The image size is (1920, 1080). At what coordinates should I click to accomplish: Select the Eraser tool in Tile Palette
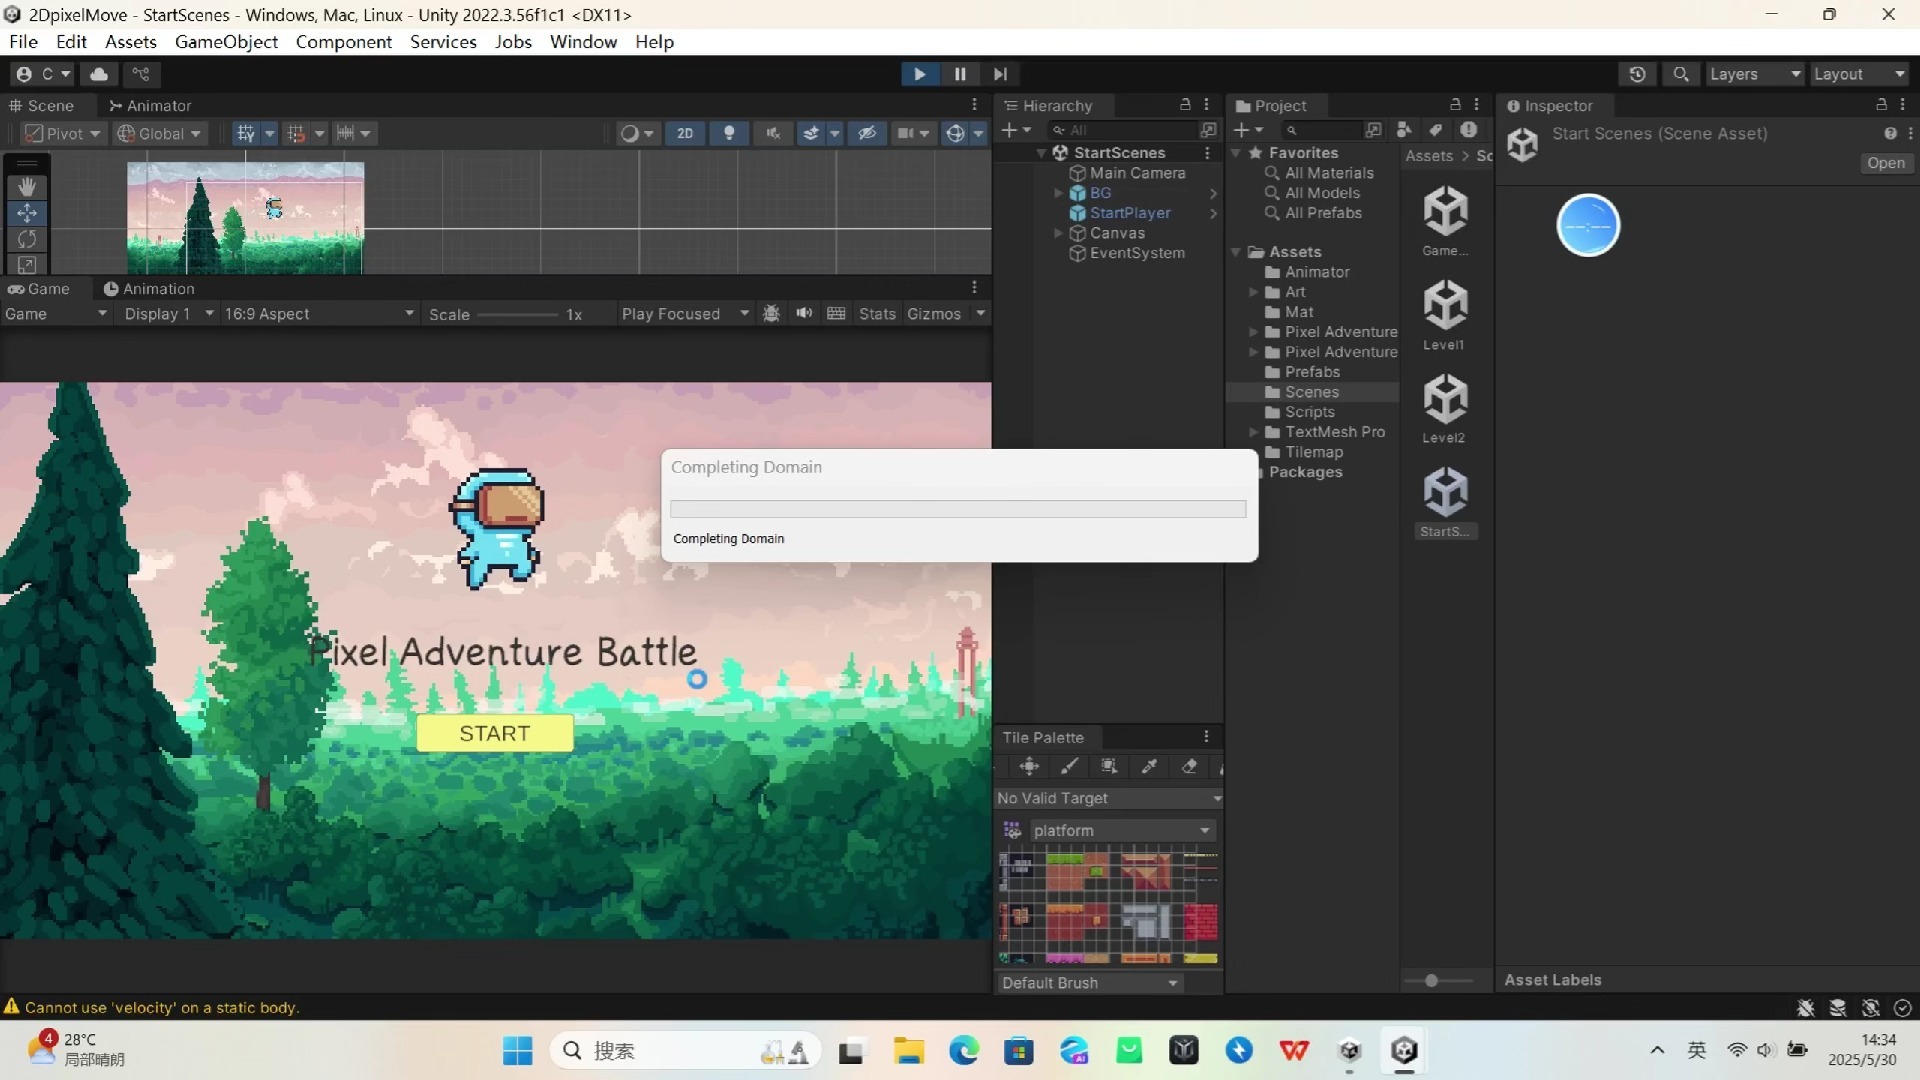(x=1189, y=766)
